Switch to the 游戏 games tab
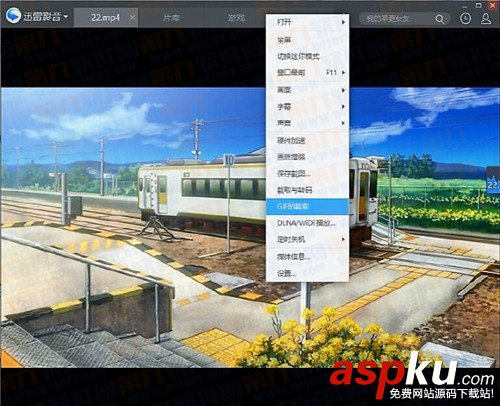This screenshot has height=406, width=500. tap(236, 17)
